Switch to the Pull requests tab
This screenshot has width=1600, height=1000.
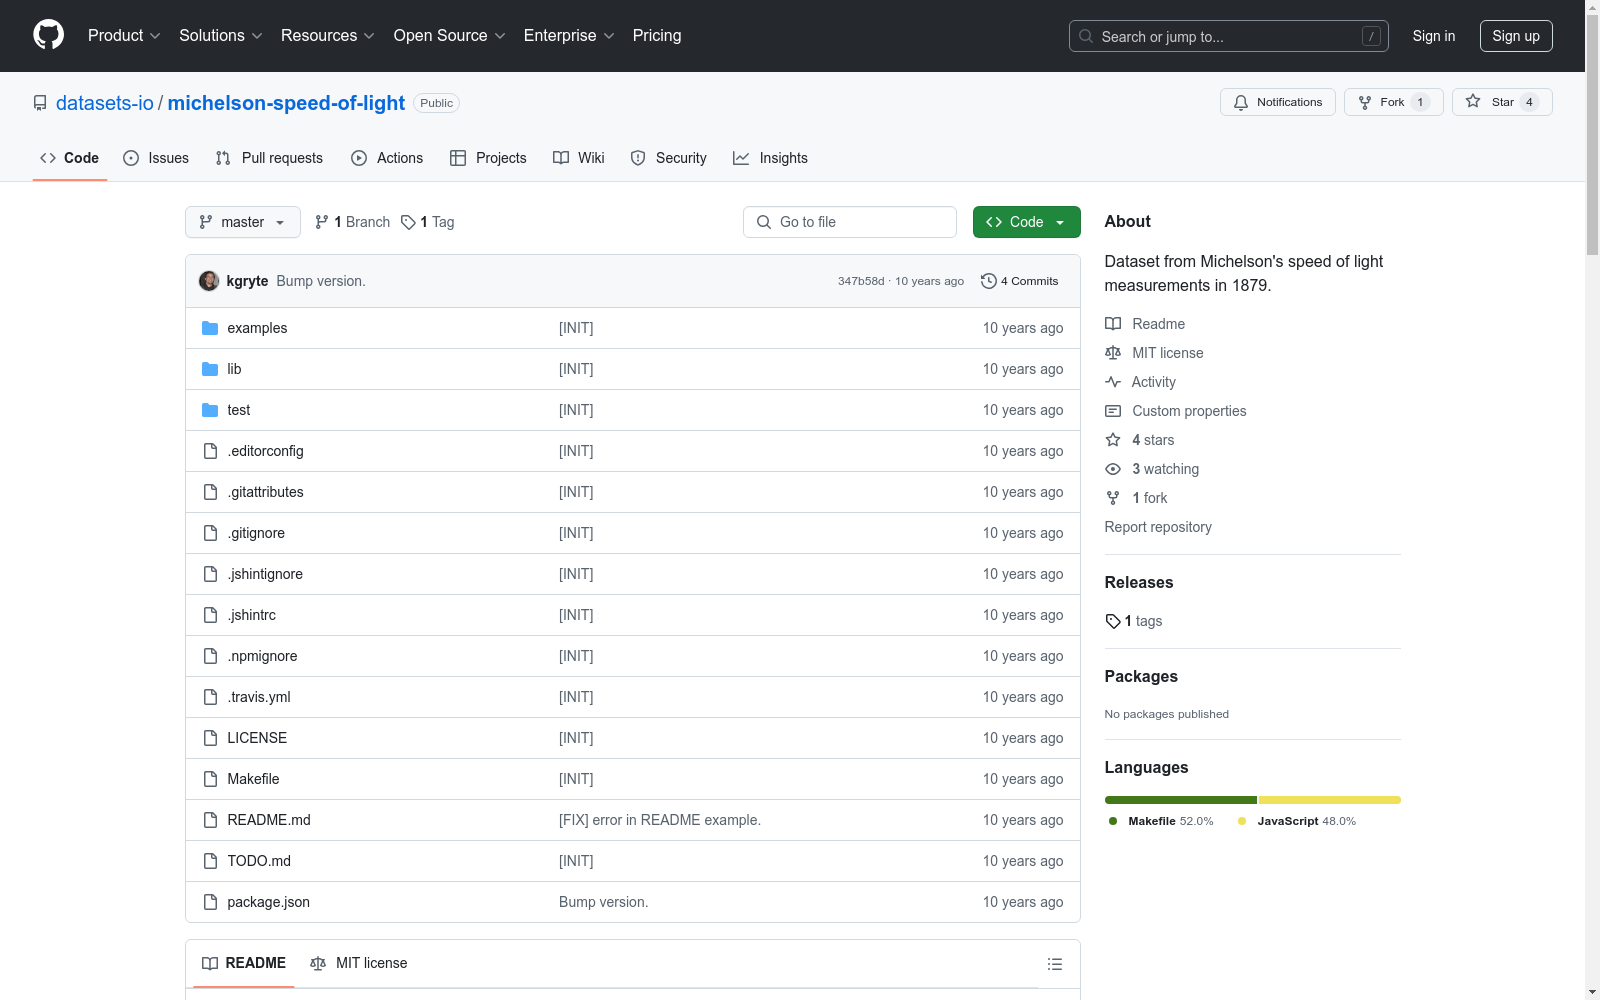269,158
